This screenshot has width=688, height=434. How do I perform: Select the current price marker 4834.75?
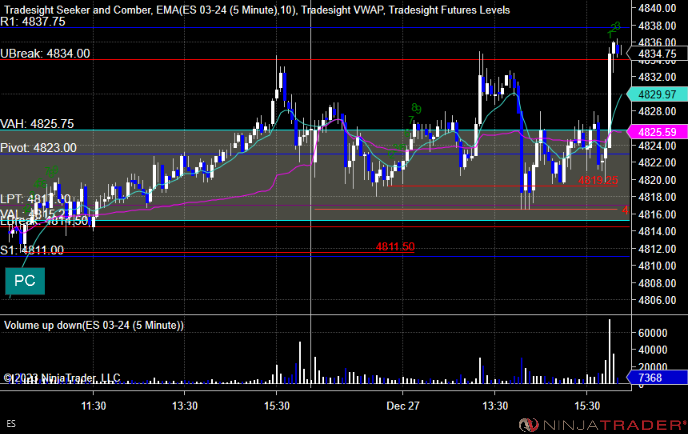pos(657,54)
